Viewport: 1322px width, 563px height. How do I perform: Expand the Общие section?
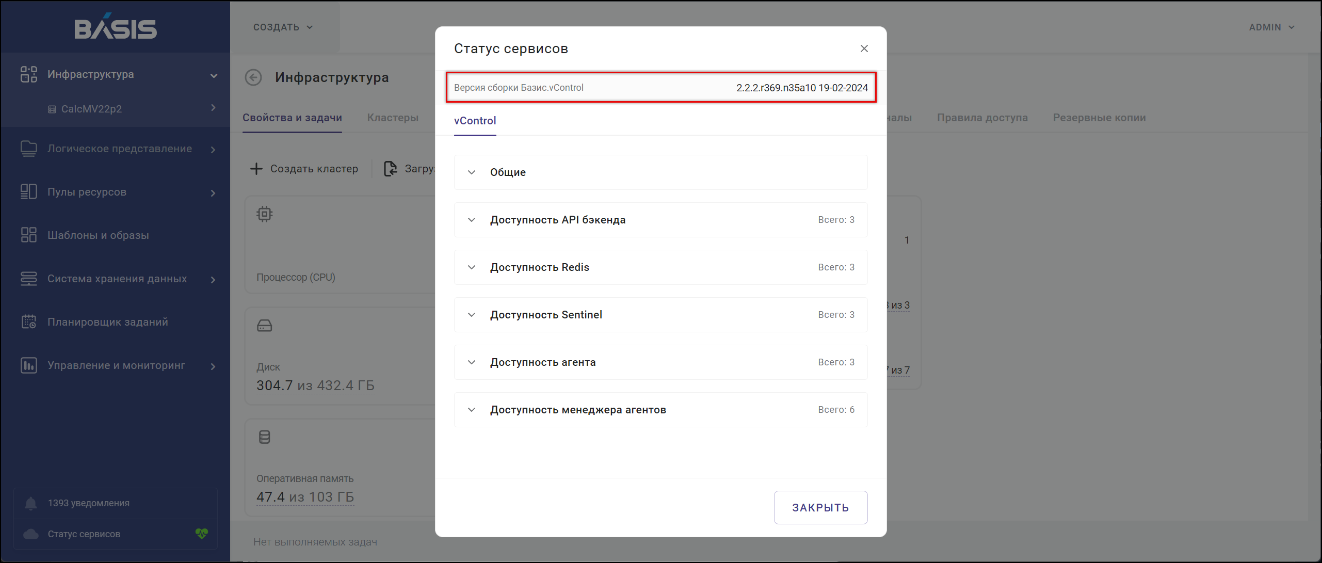(x=472, y=172)
